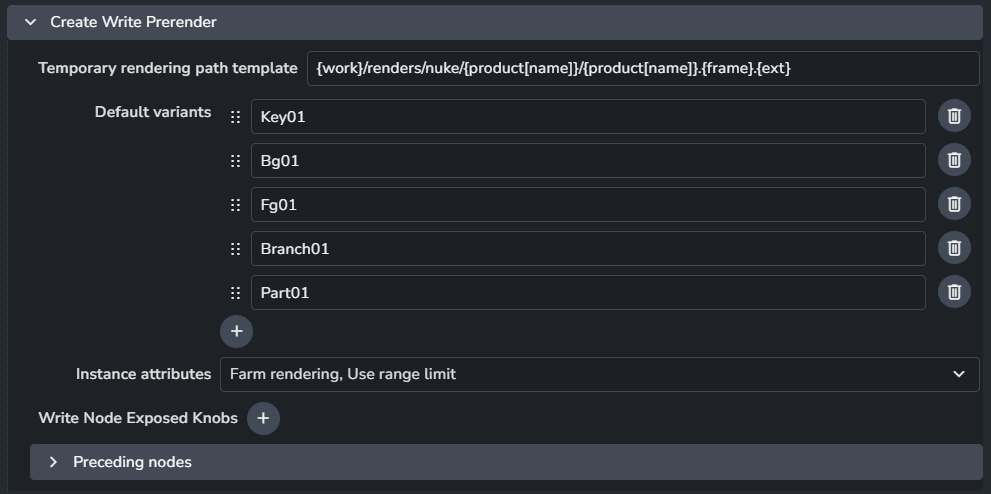The width and height of the screenshot is (991, 494).
Task: Click drag handle beside Fg01
Action: 236,205
